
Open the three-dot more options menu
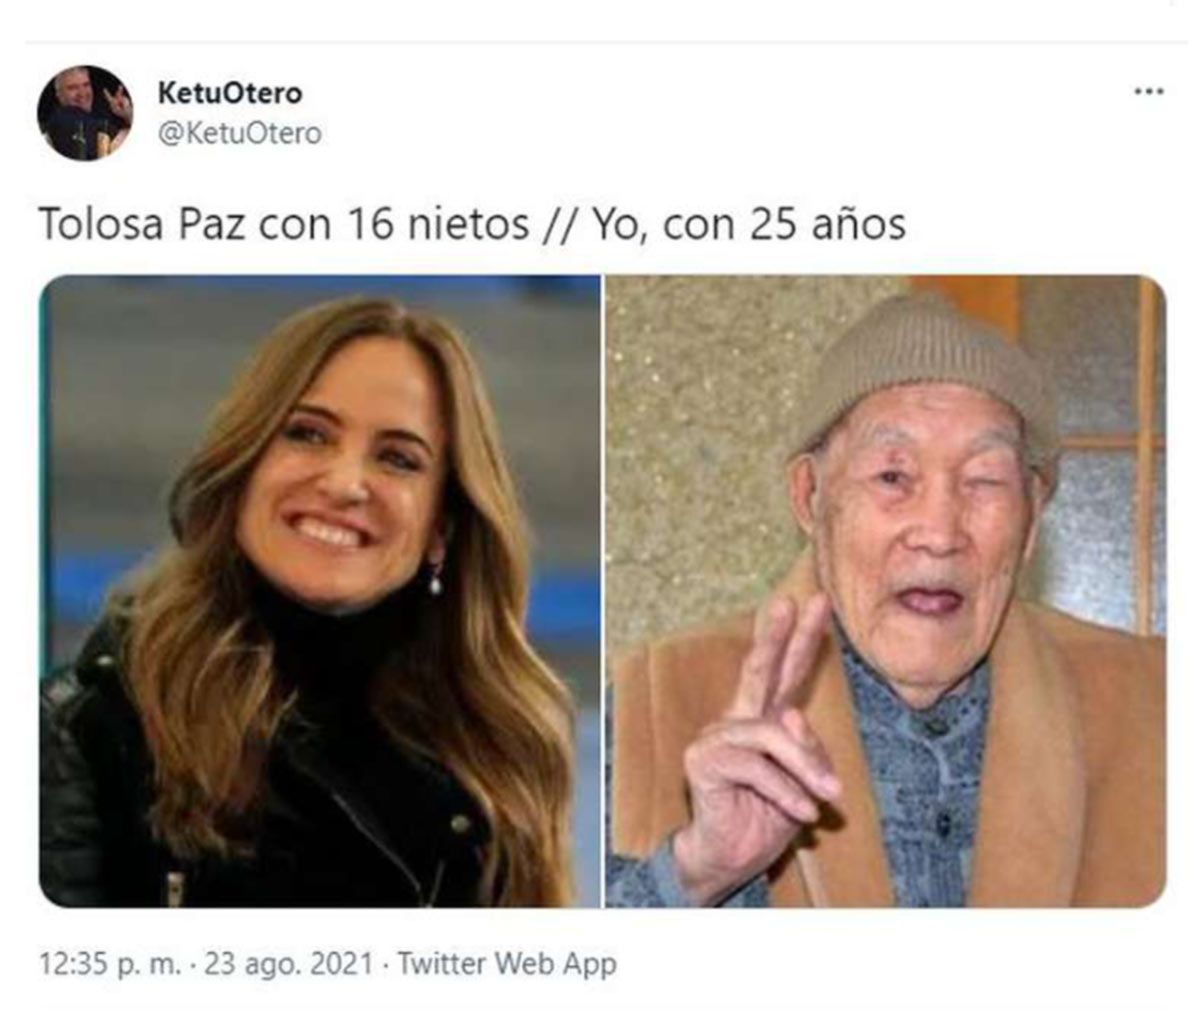point(1148,92)
